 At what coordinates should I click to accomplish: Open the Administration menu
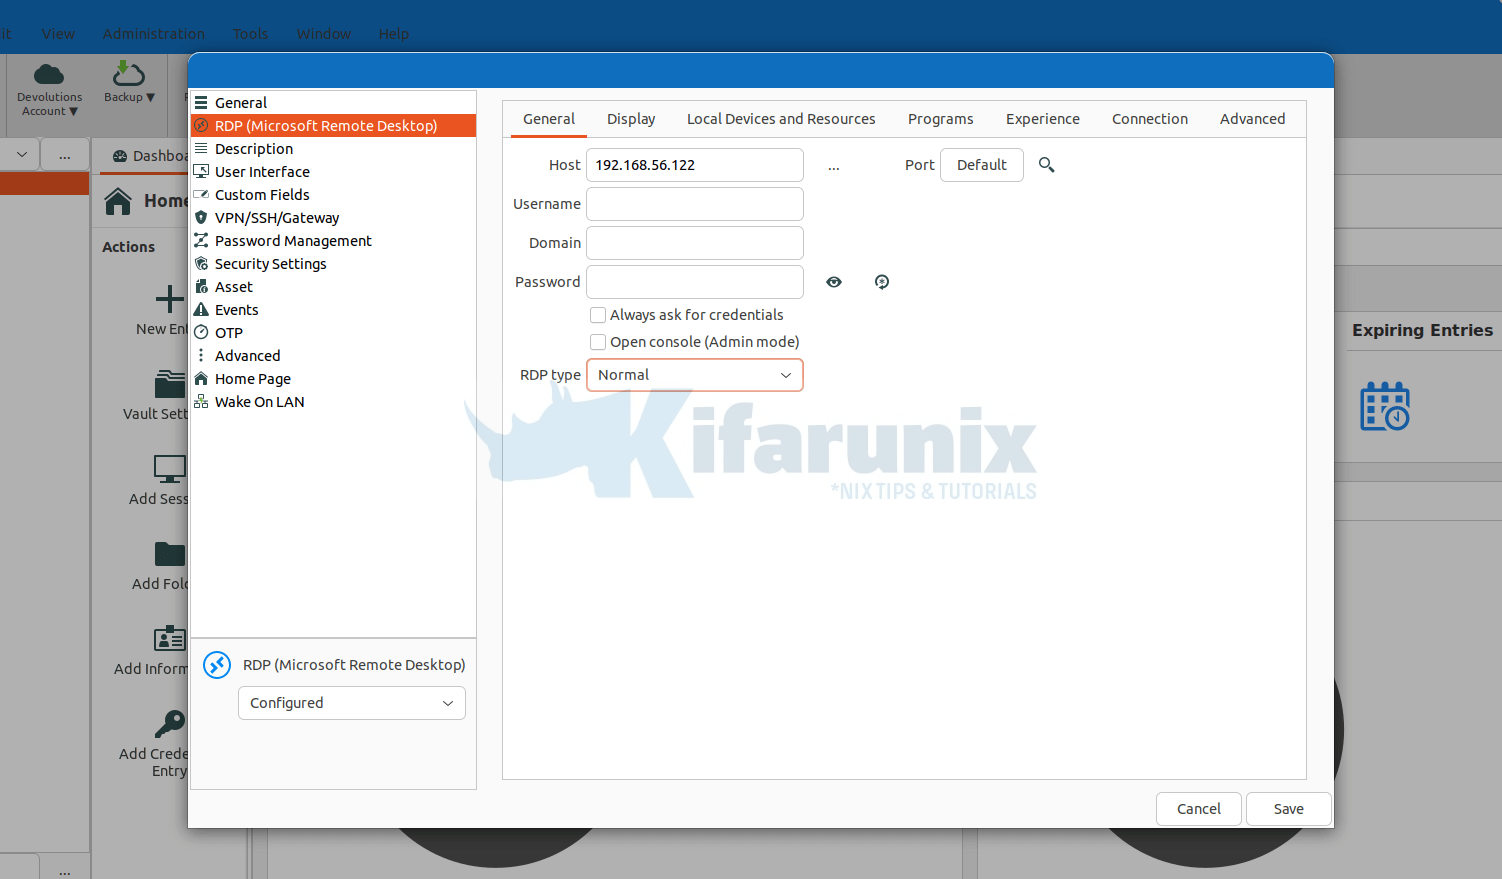click(153, 33)
